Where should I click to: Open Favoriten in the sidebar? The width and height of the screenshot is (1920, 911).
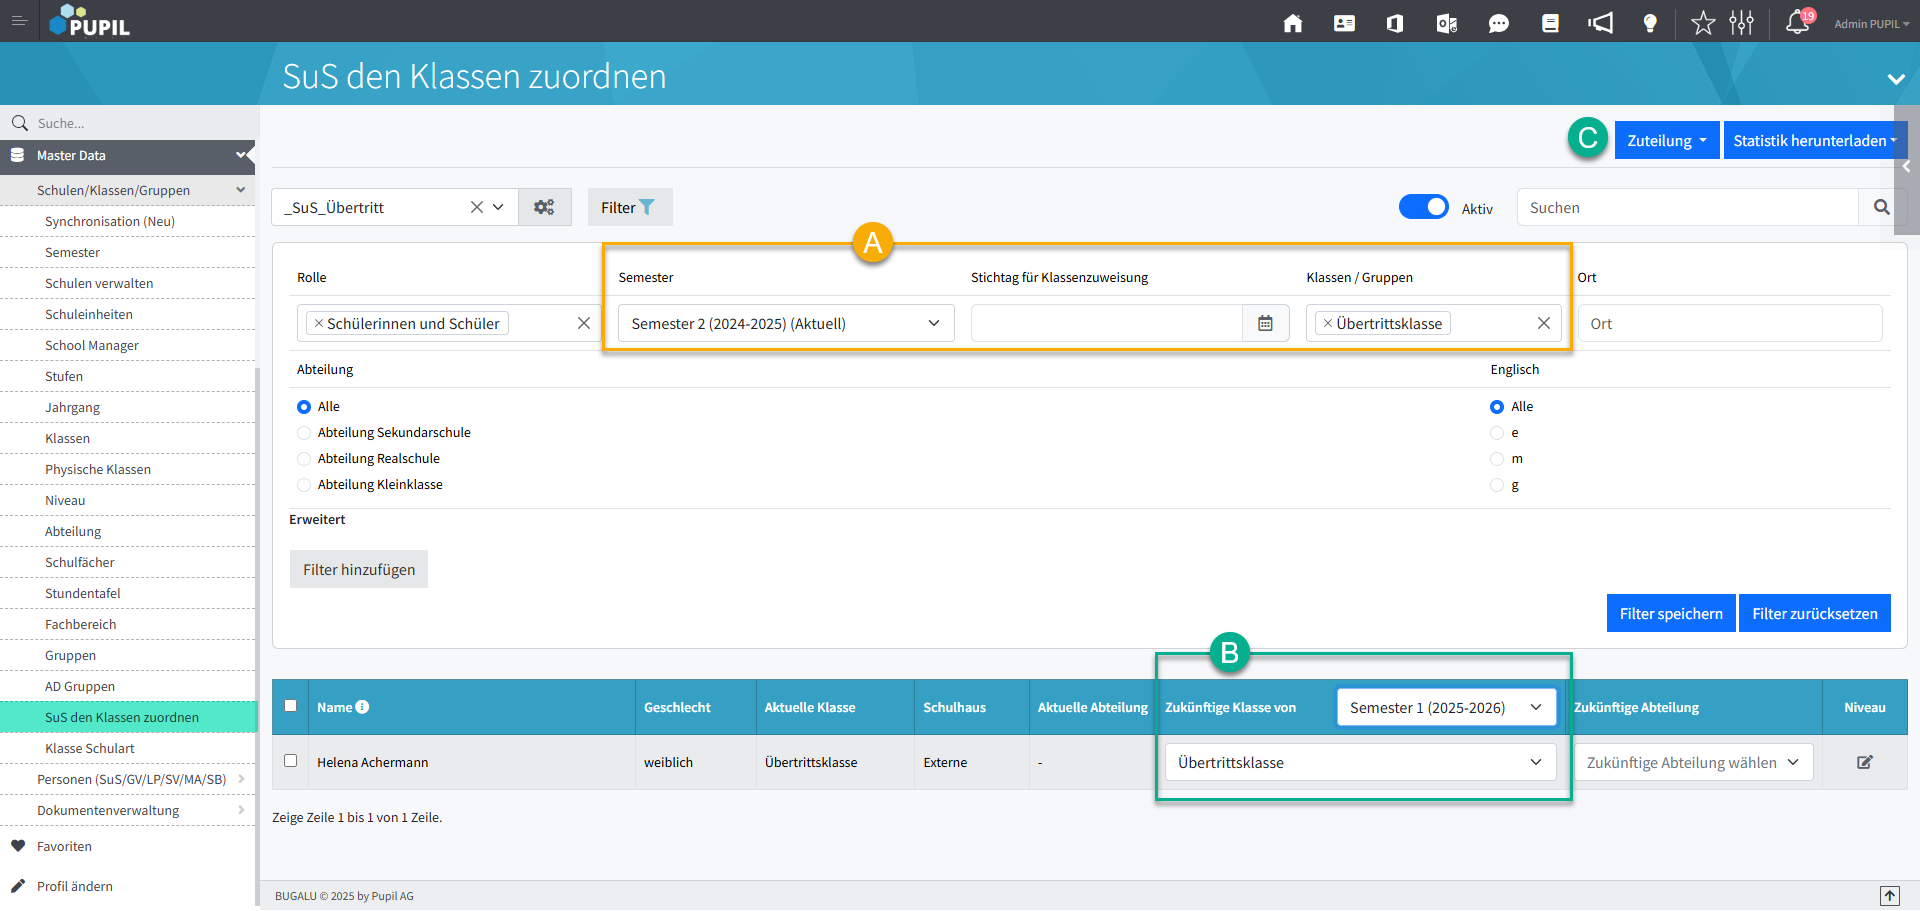(64, 846)
